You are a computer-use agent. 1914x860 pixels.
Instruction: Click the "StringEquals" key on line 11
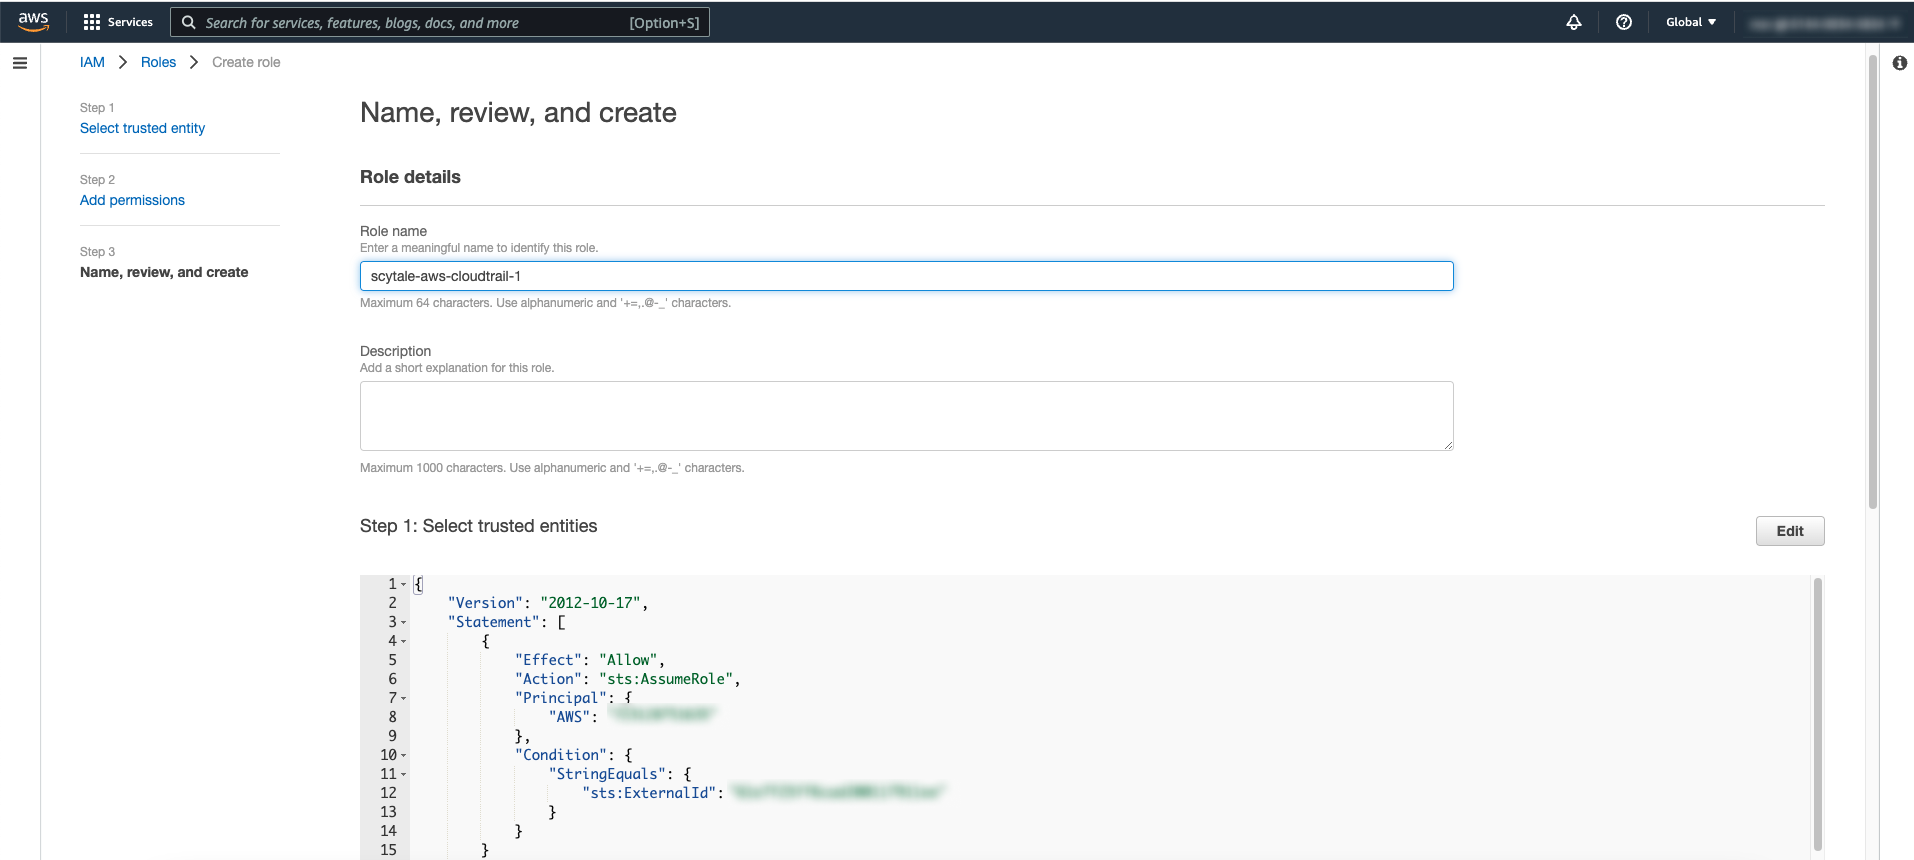click(607, 774)
